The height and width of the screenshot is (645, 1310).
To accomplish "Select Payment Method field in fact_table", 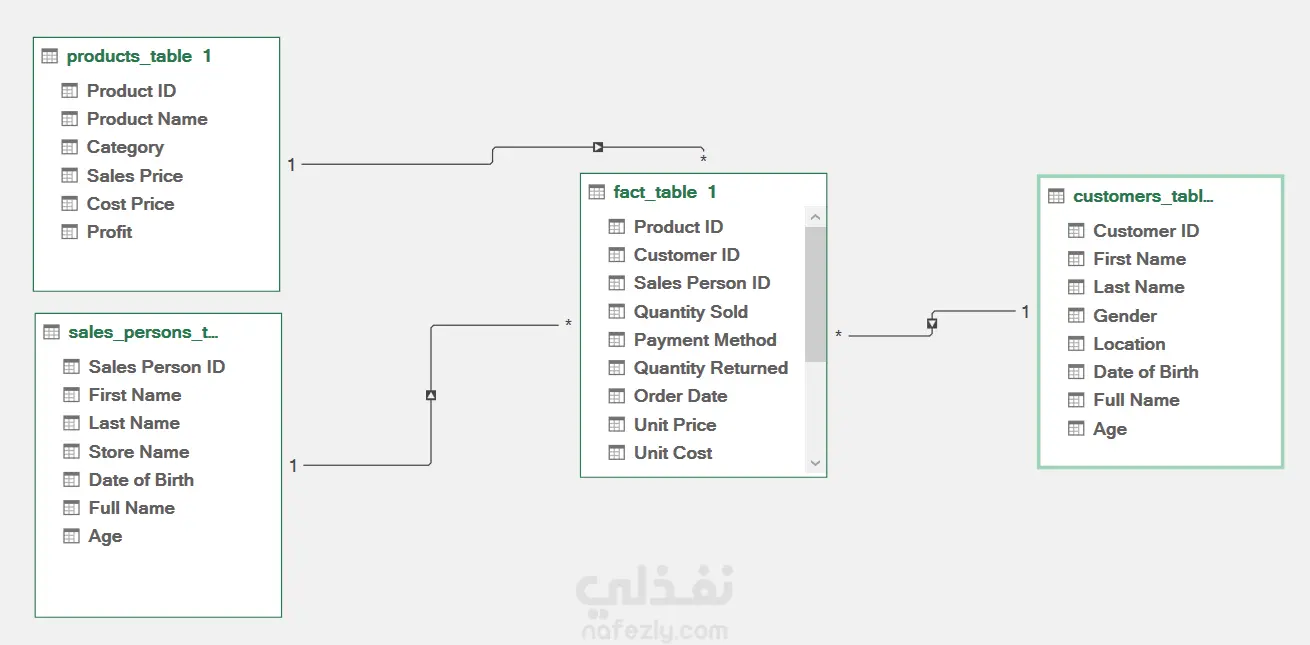I will click(x=705, y=340).
